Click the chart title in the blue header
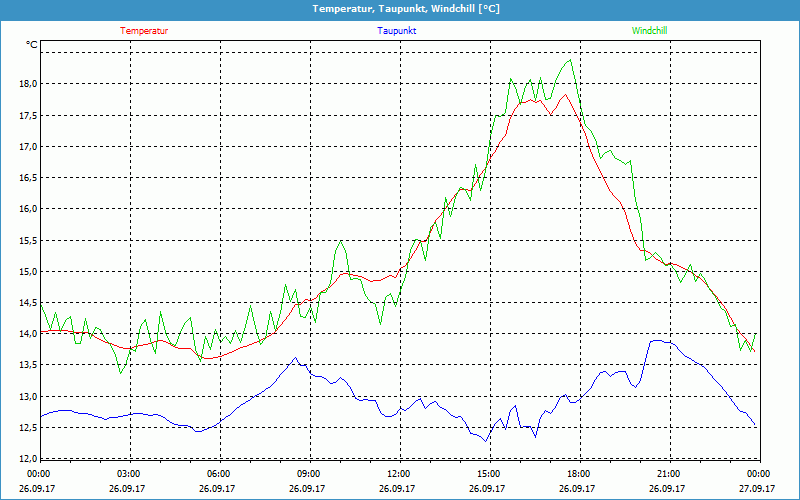Image resolution: width=800 pixels, height=500 pixels. tap(400, 9)
